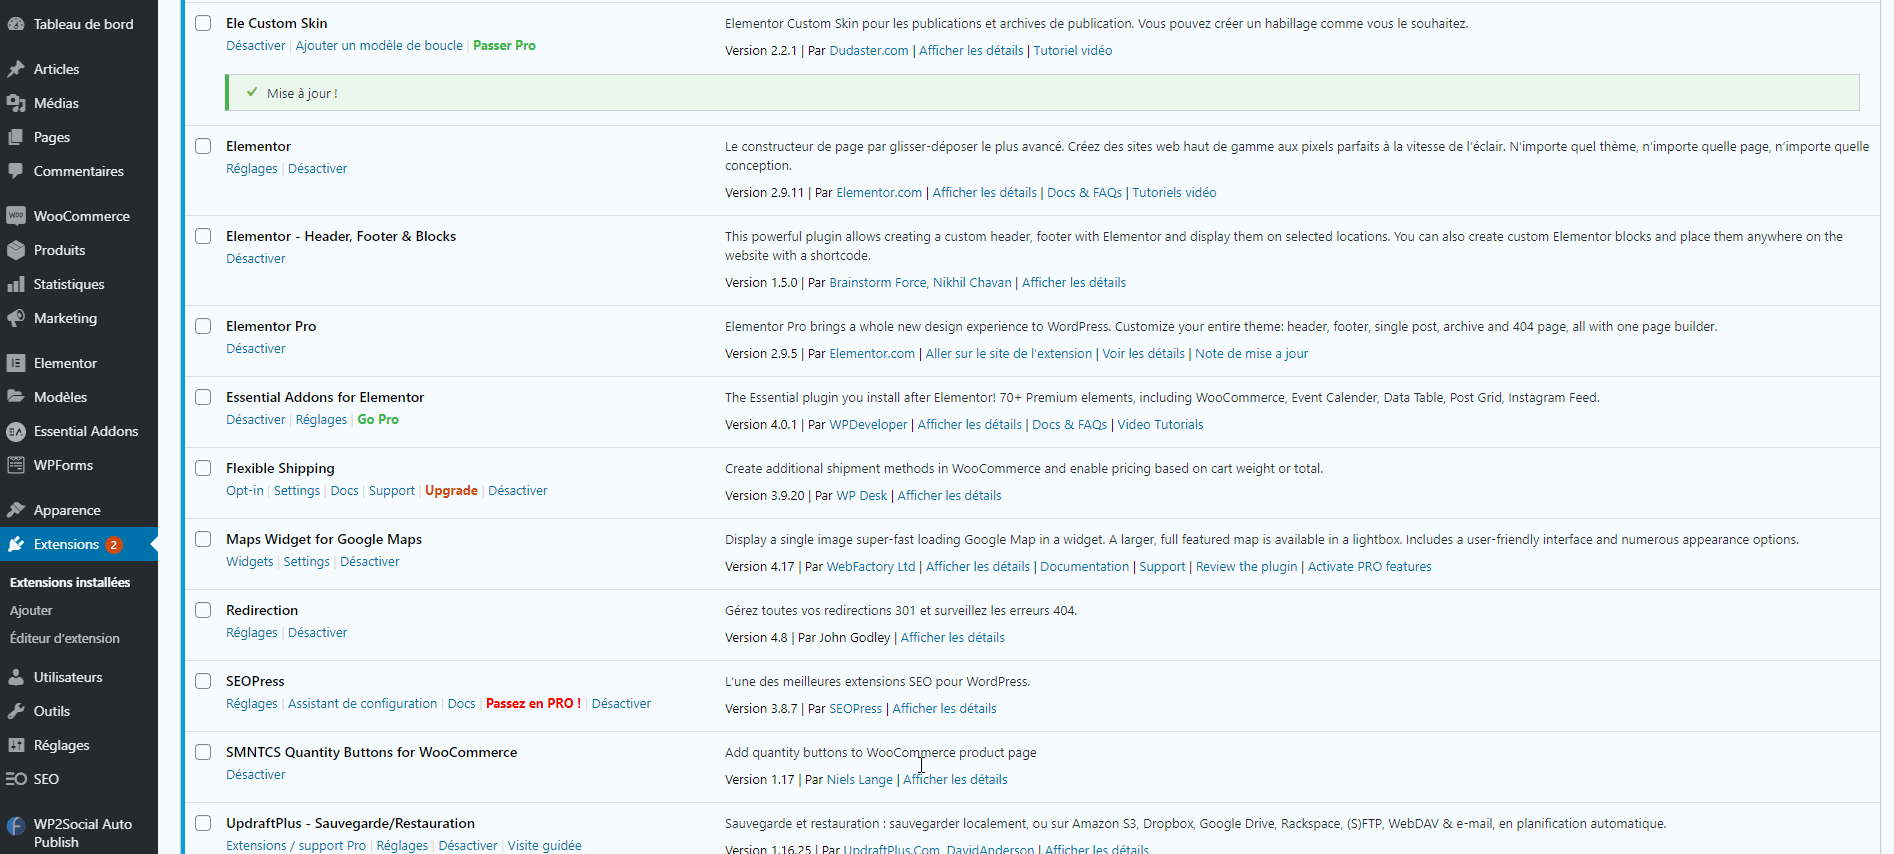
Task: Select the UpdraftPlus checkbox
Action: [x=203, y=823]
